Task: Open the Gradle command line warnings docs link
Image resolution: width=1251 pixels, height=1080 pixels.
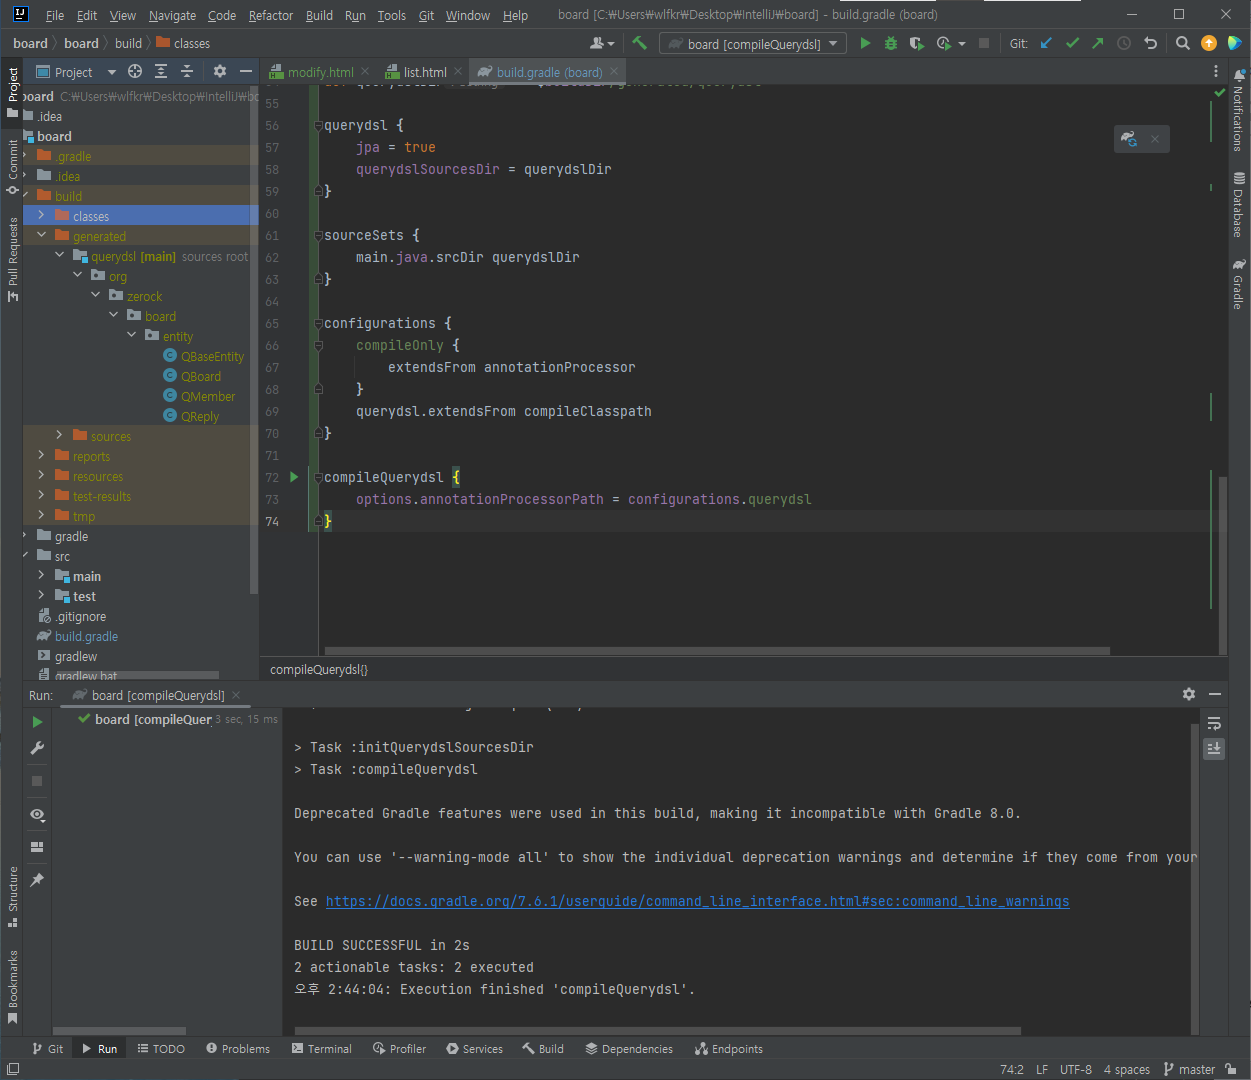Action: (697, 901)
